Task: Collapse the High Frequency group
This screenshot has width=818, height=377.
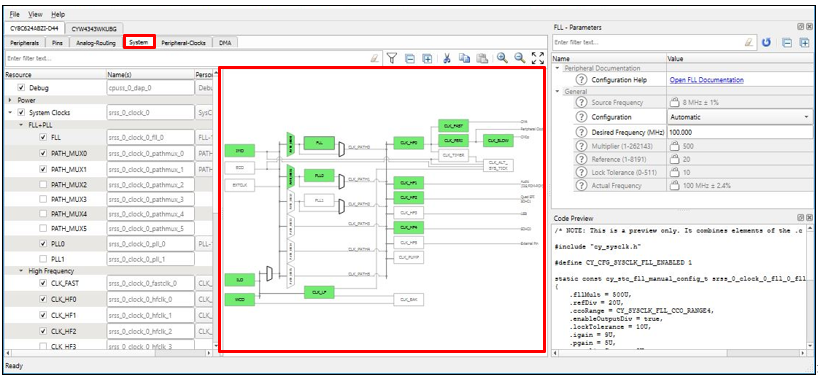Action: coord(21,271)
